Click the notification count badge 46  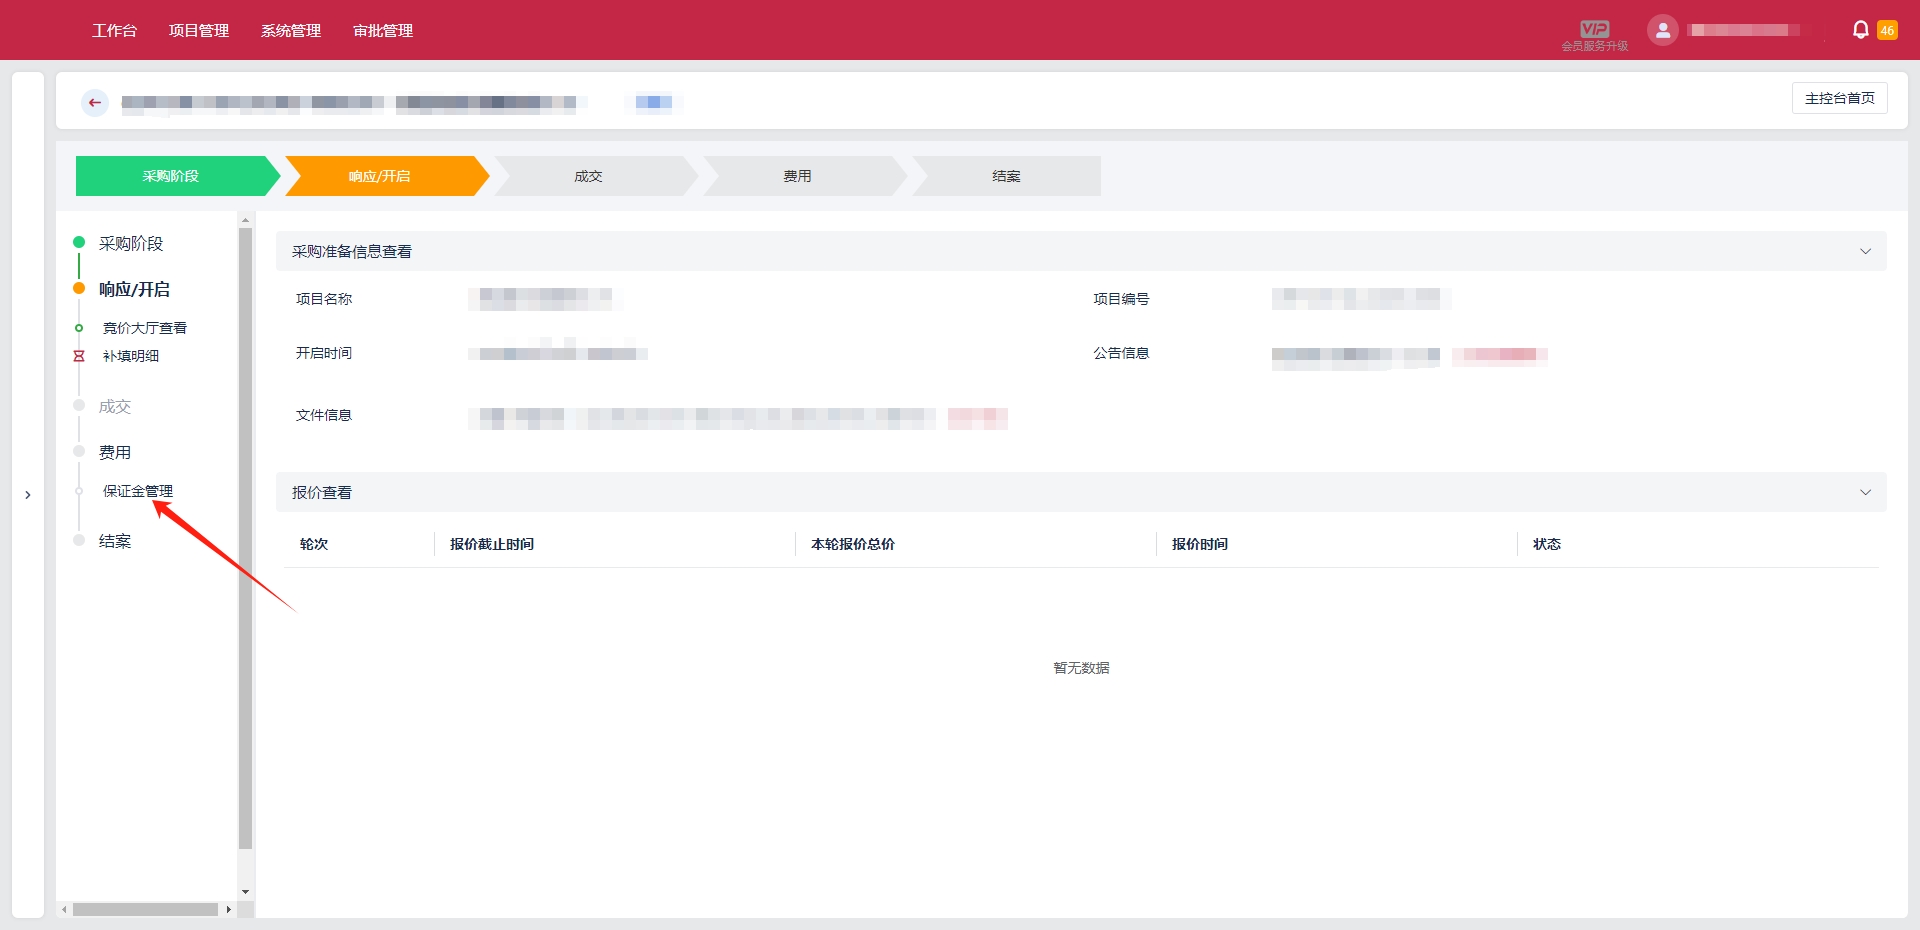coord(1887,30)
